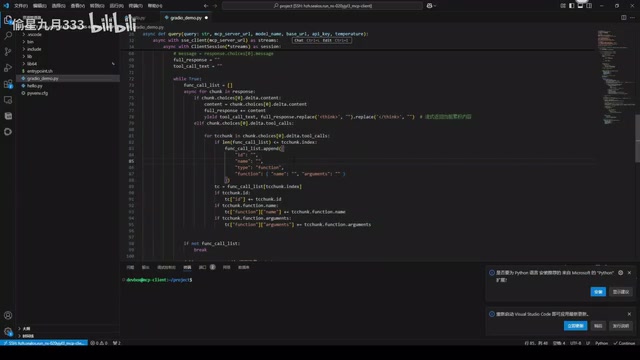Click the VS Code logo in the title bar
The width and height of the screenshot is (640, 360).
click(x=6, y=6)
